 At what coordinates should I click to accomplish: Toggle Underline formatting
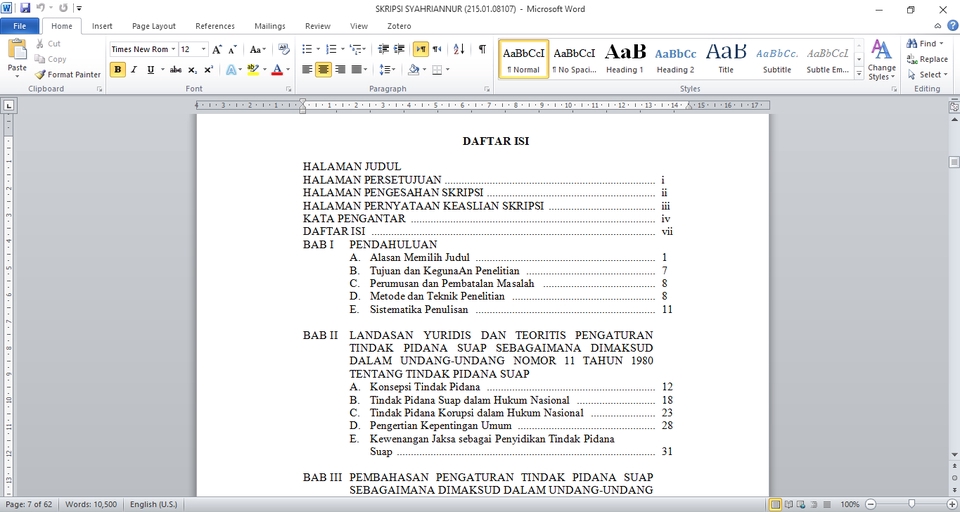[x=150, y=70]
